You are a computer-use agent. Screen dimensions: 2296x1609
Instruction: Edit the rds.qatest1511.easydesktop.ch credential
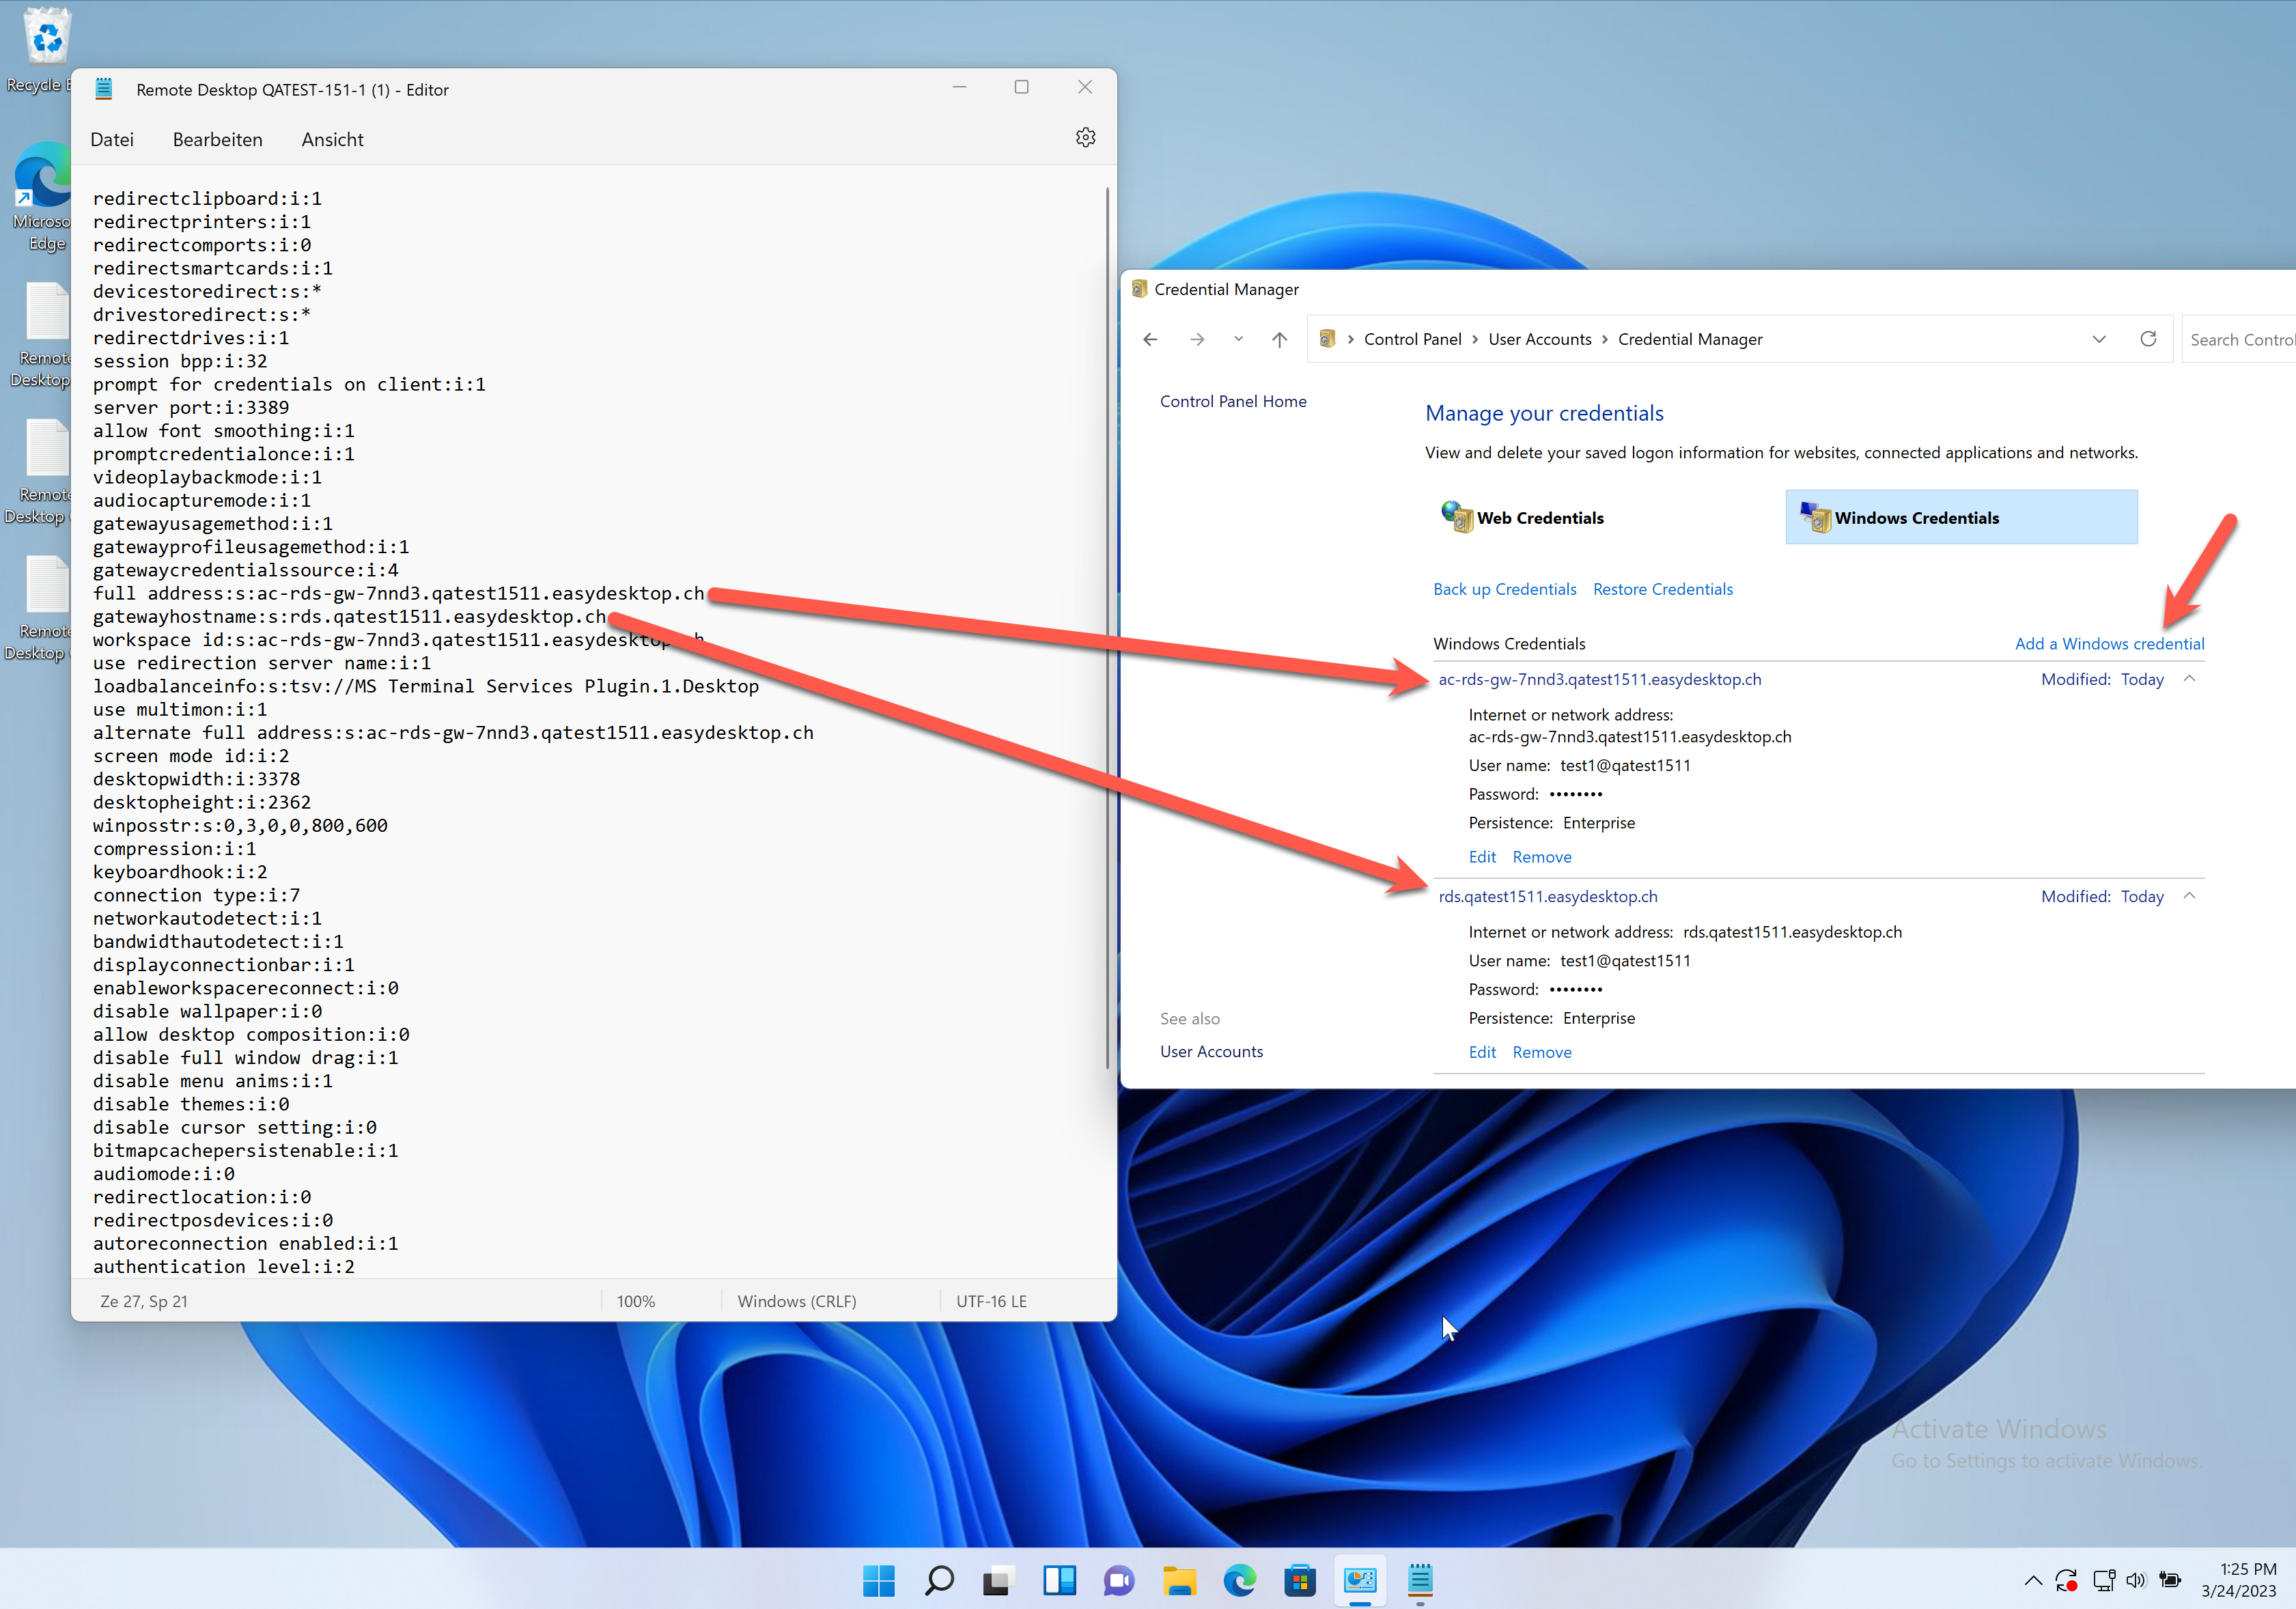1482,1052
